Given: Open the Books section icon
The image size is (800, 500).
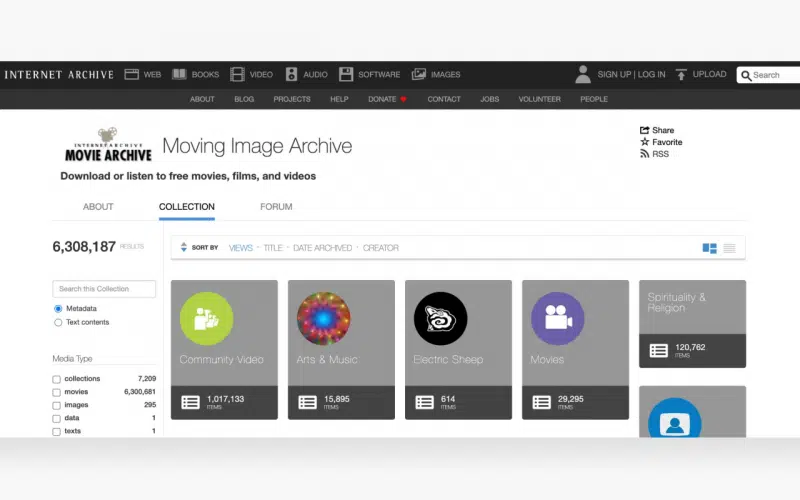Looking at the screenshot, I should (179, 75).
